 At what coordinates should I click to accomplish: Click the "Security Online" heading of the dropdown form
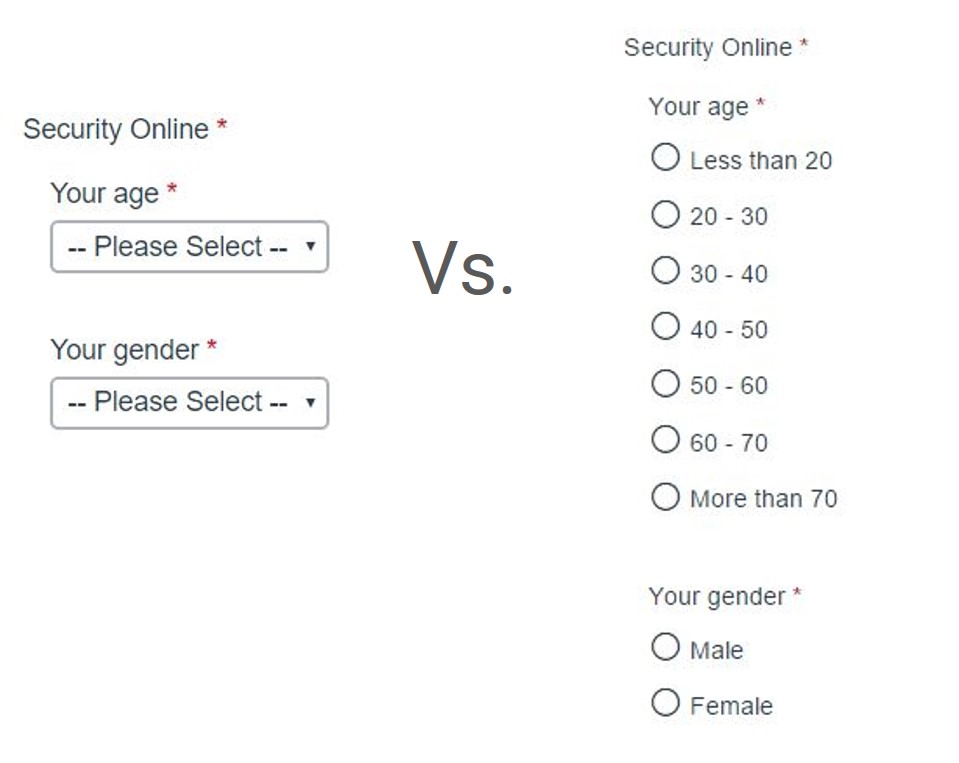(116, 129)
